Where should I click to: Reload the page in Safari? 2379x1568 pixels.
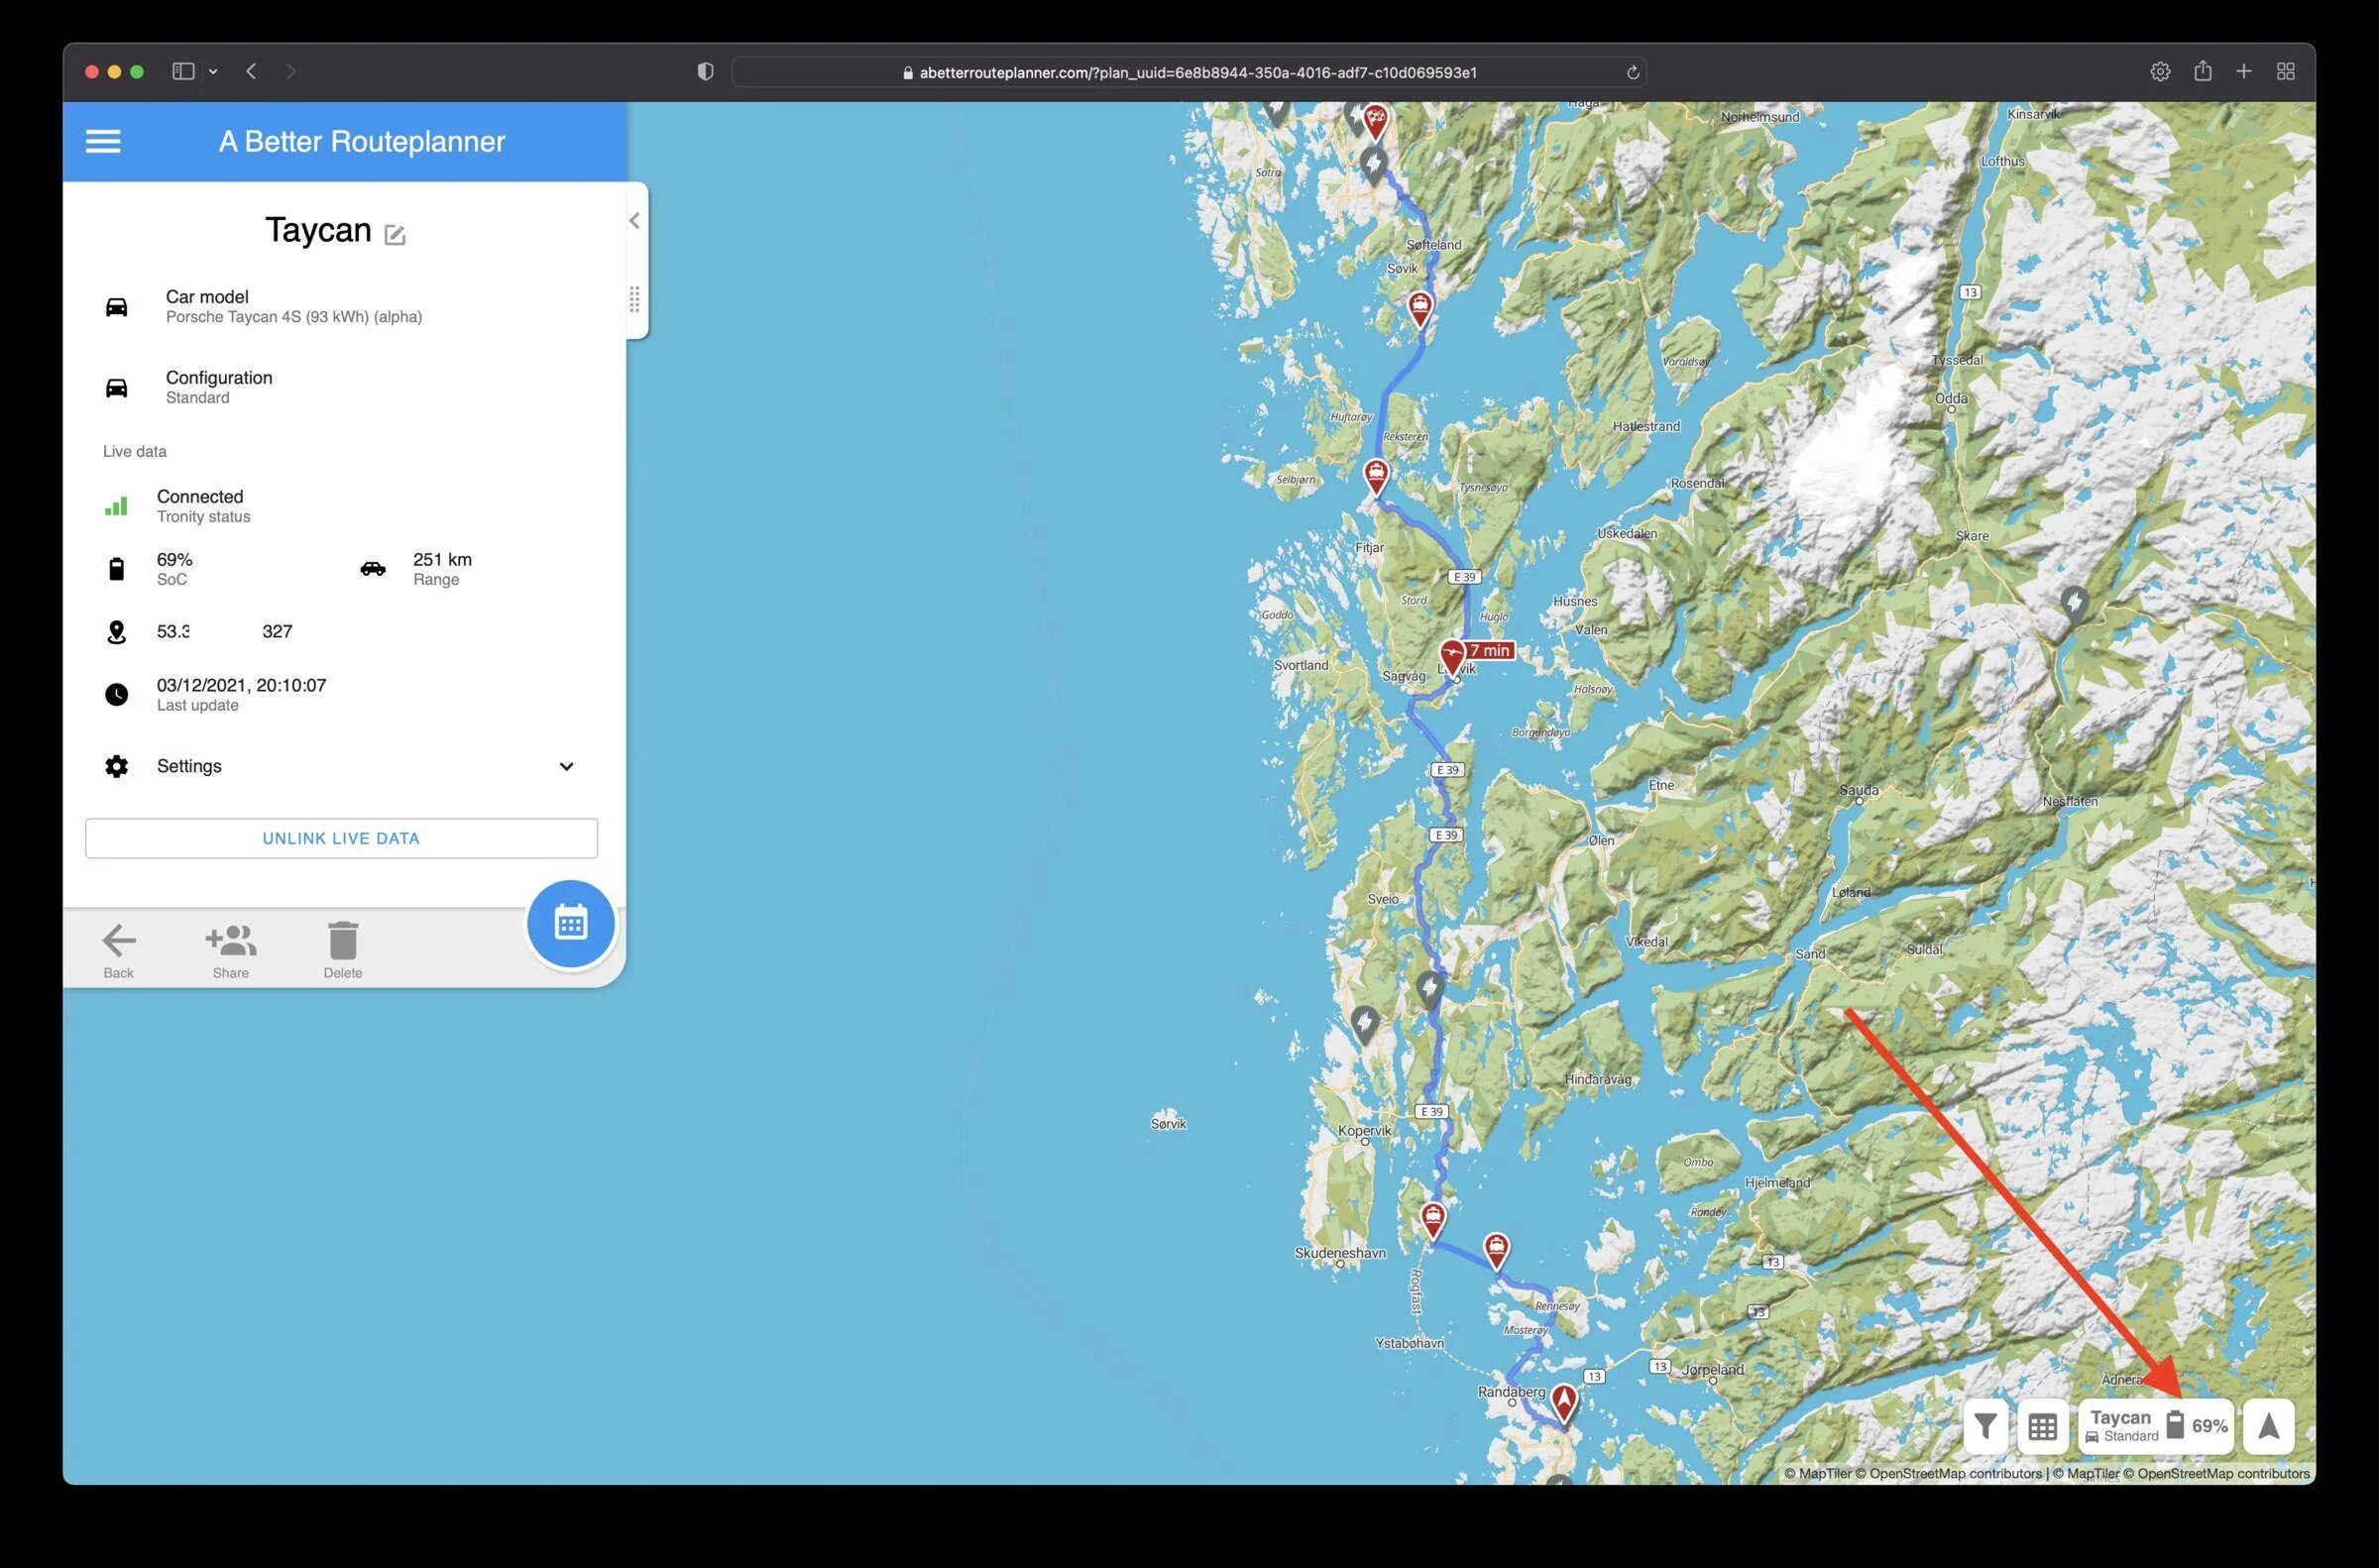click(1632, 72)
